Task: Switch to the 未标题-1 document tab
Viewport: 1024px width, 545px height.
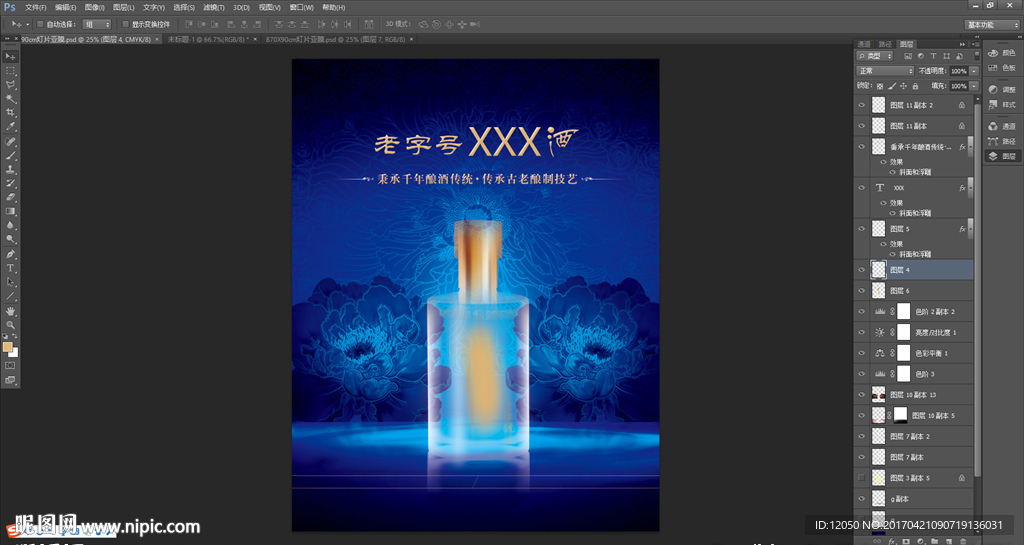Action: click(208, 39)
